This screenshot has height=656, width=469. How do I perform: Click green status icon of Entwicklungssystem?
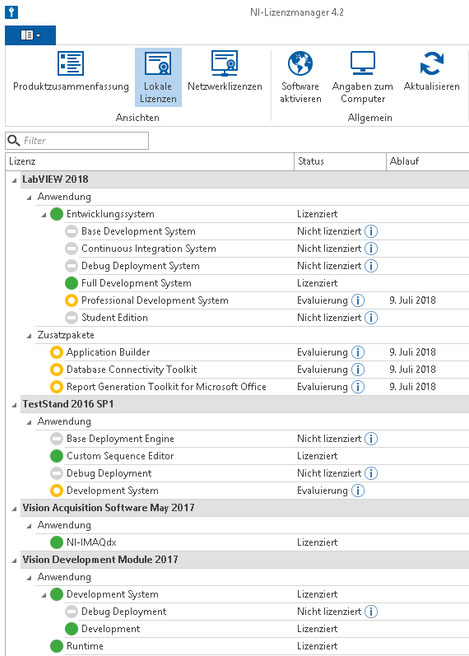click(x=56, y=214)
